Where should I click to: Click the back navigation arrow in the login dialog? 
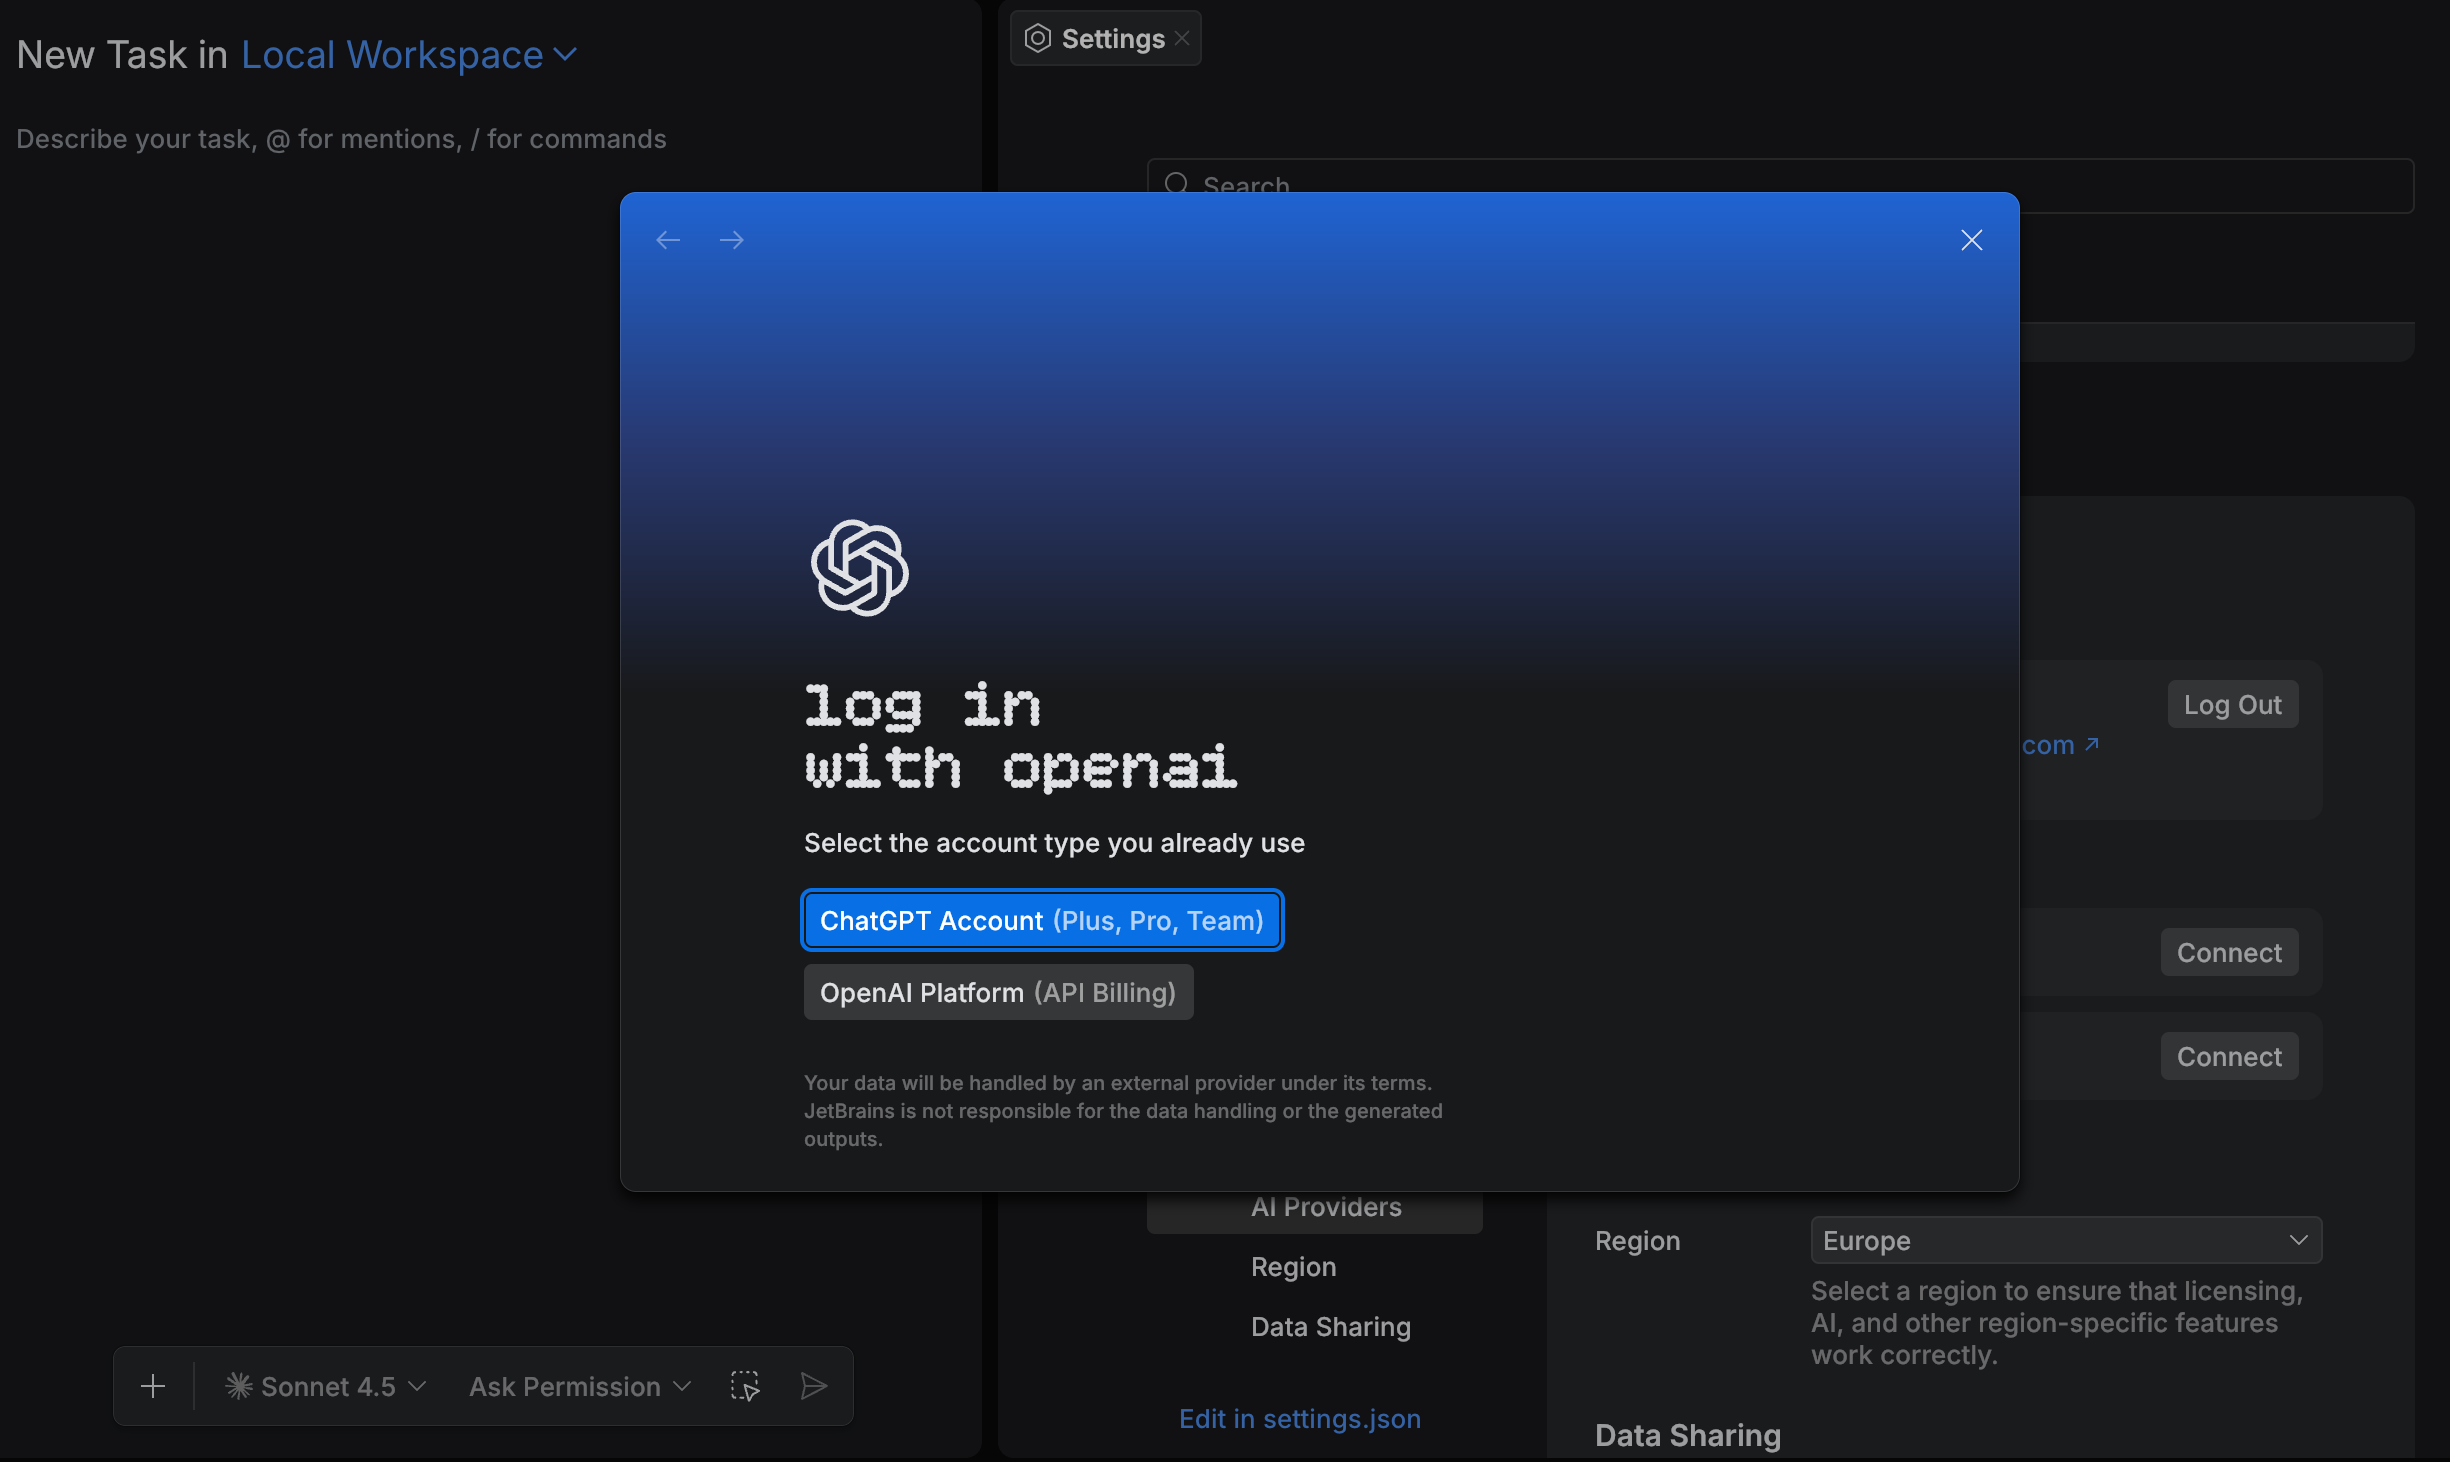(669, 239)
